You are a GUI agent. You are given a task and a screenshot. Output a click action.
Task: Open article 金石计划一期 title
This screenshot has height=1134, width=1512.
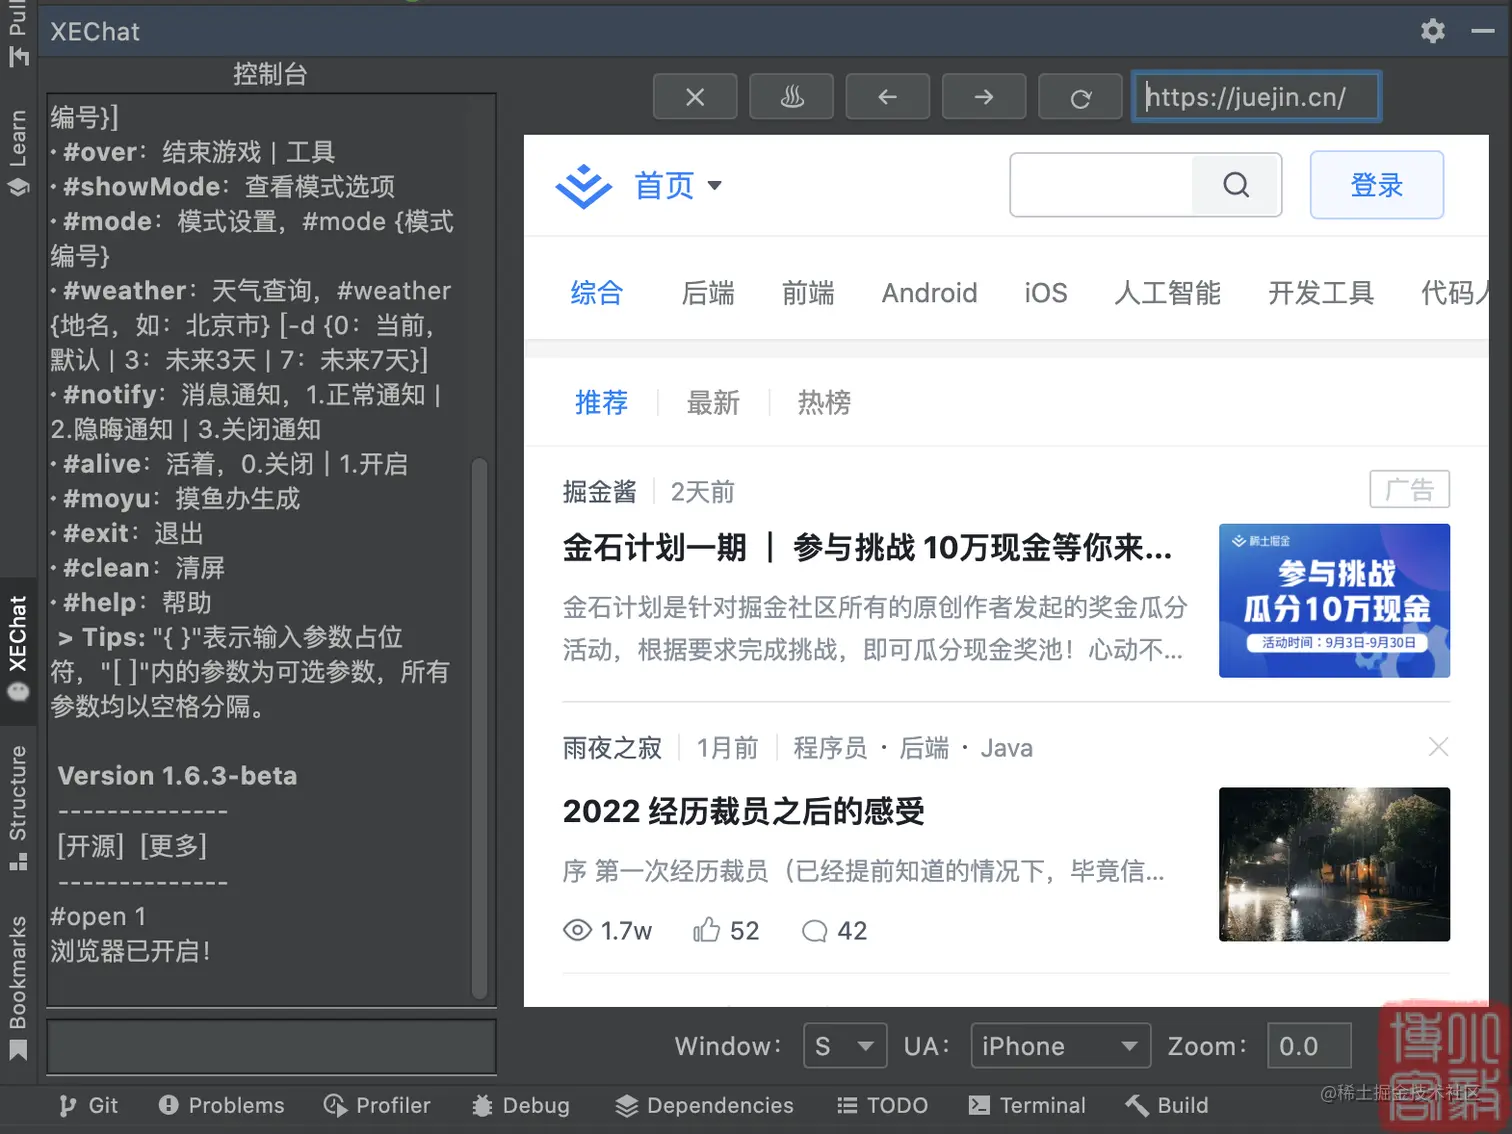point(867,548)
